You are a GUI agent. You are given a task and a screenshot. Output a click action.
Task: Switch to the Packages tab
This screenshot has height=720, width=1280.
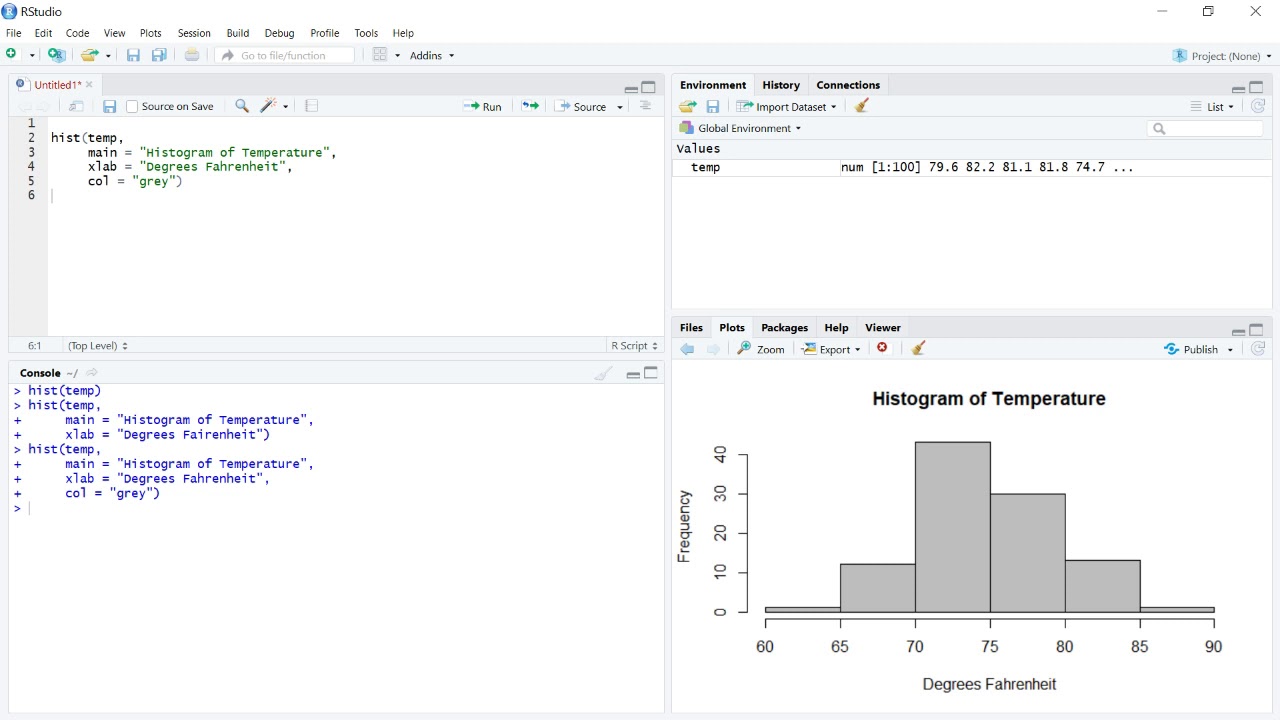(x=784, y=328)
